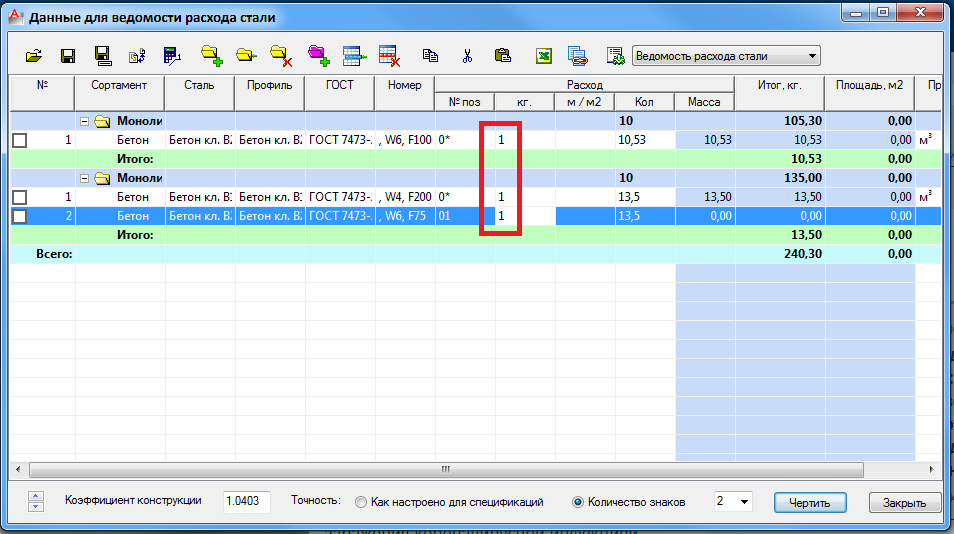
Task: Click the scissors cut icon
Action: point(466,56)
